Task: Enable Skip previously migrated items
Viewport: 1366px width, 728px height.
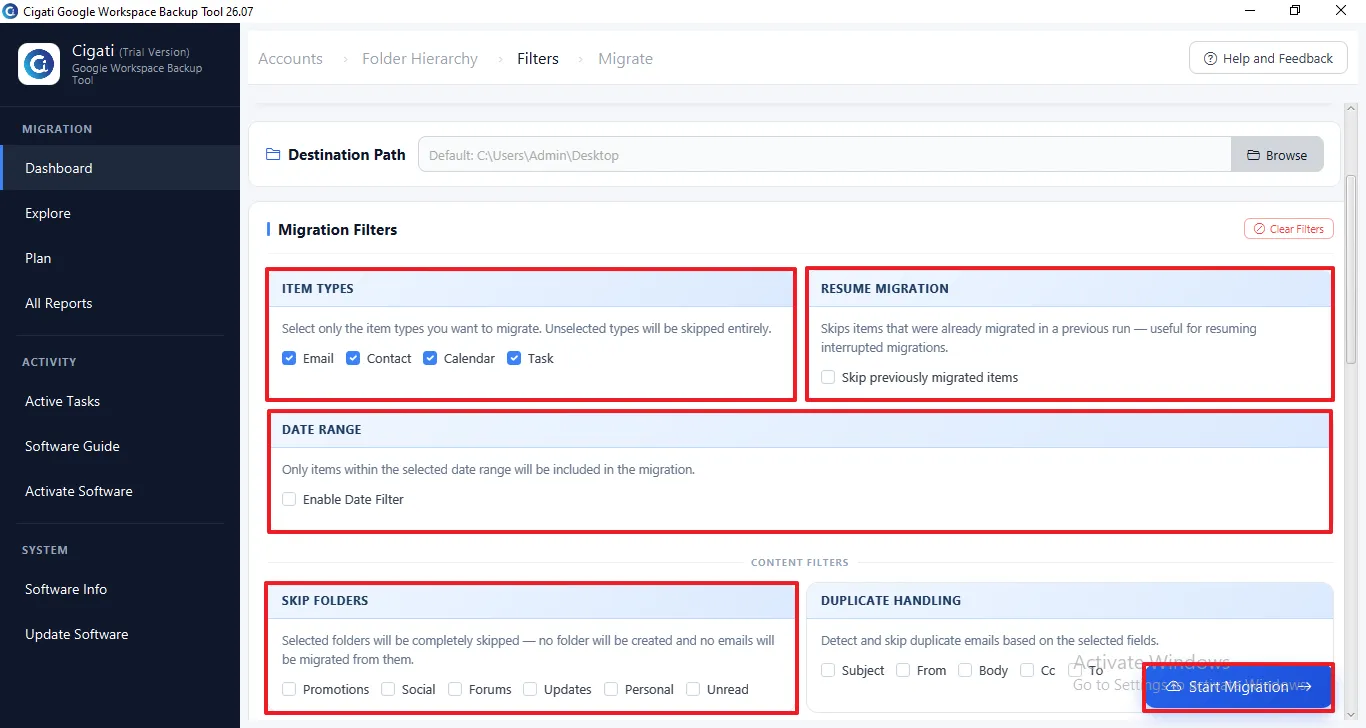Action: [828, 377]
